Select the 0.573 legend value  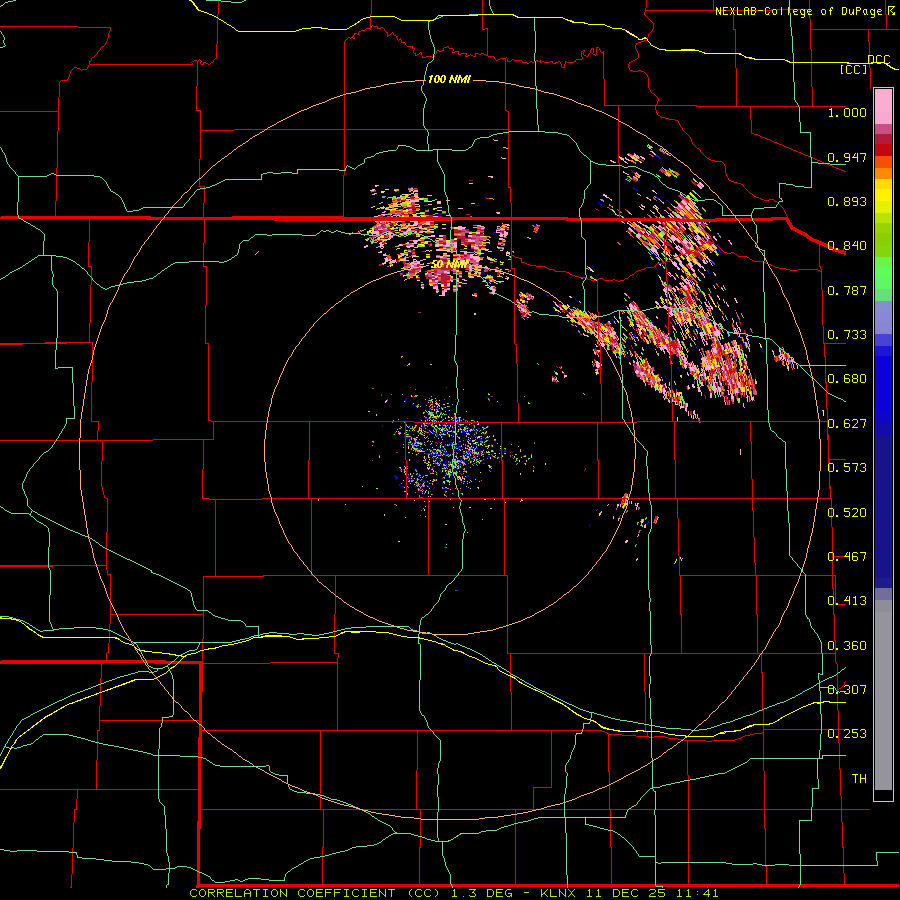(847, 467)
